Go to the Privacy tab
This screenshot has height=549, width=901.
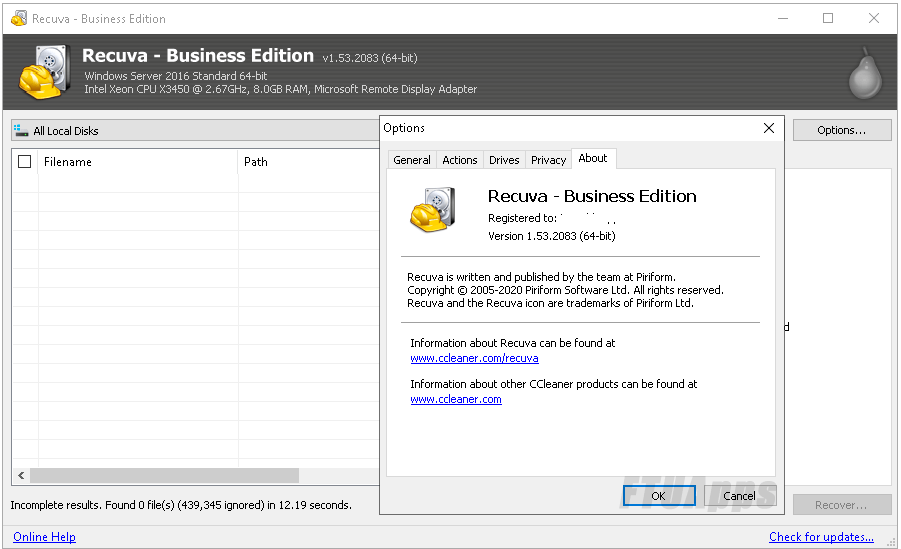coord(548,160)
